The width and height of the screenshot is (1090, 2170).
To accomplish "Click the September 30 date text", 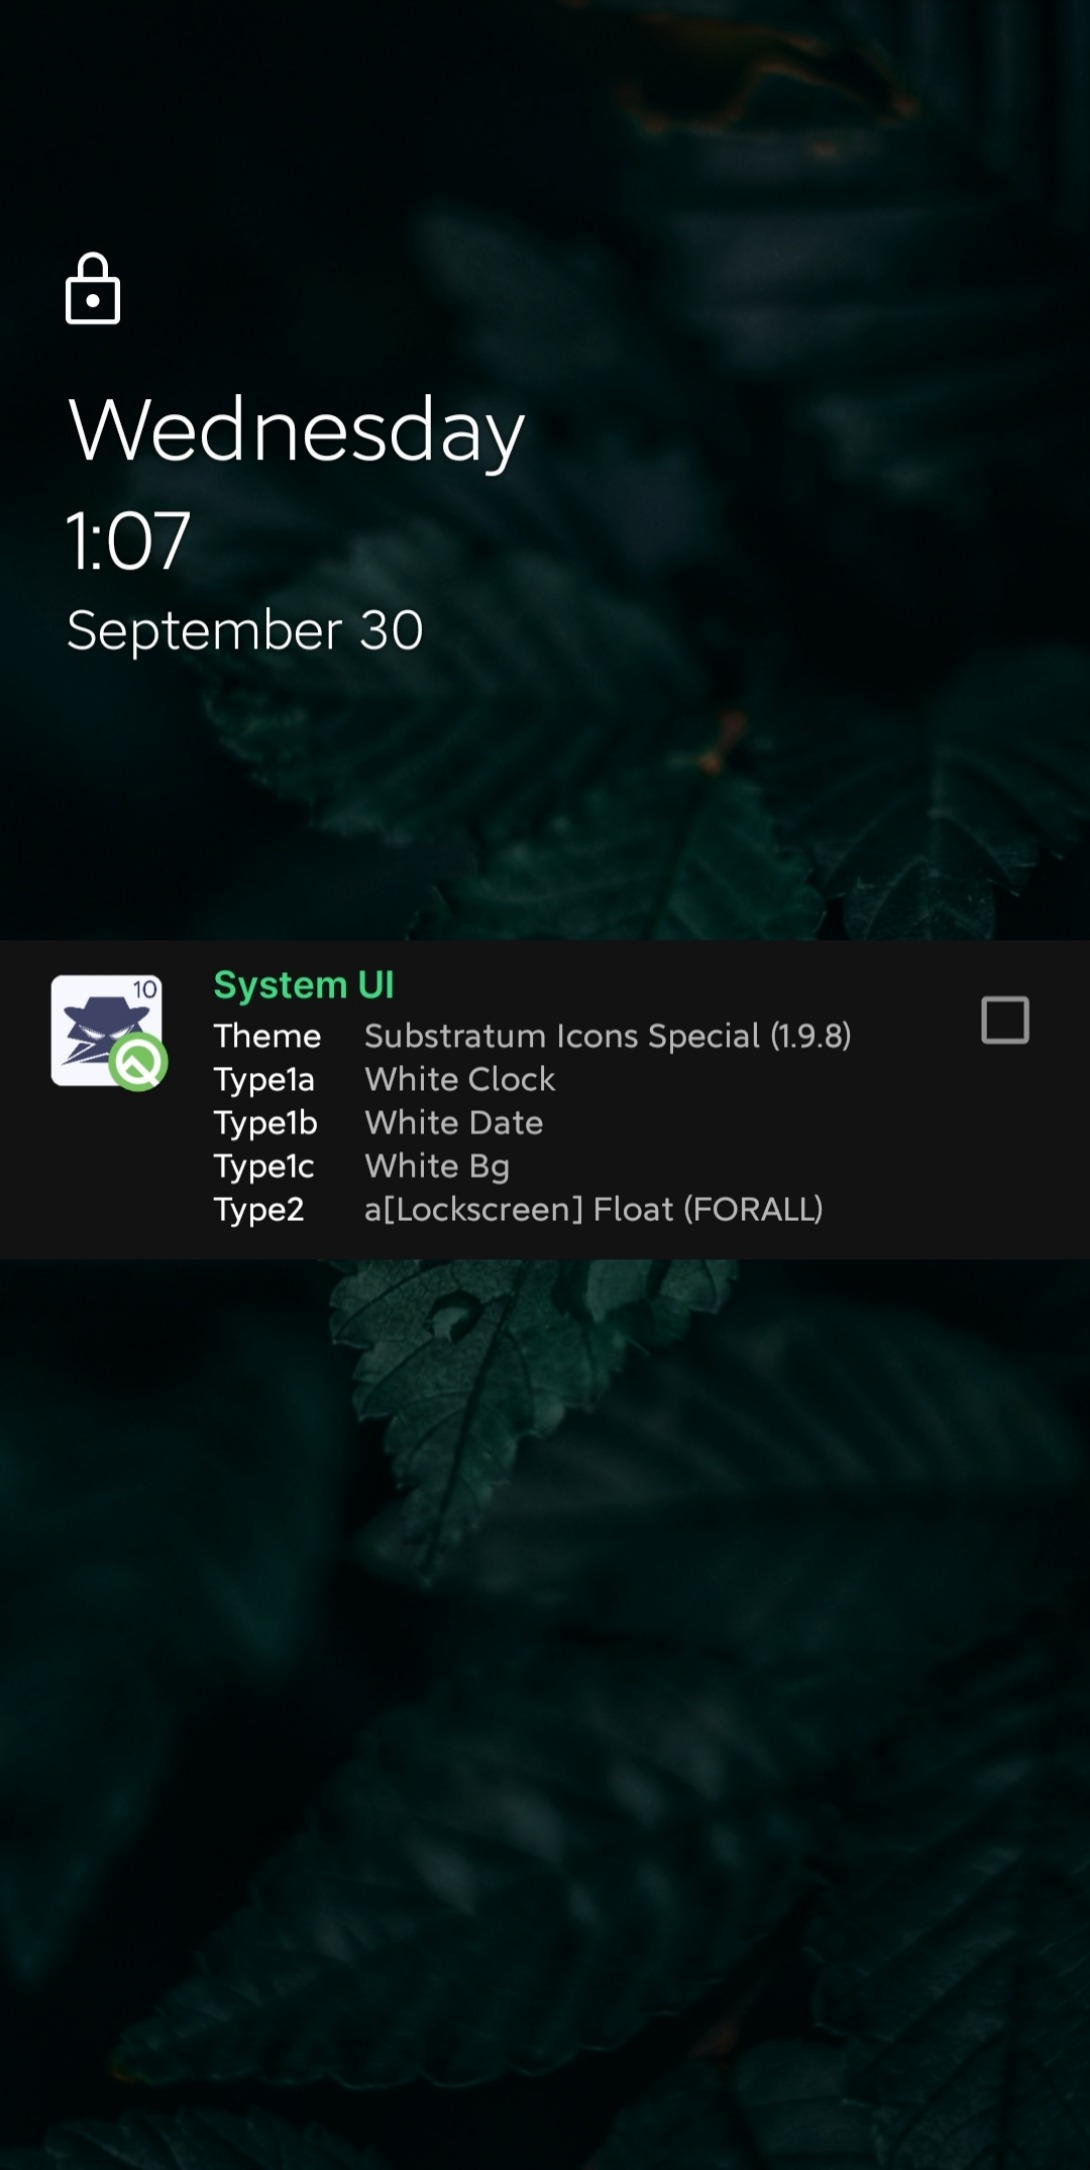I will point(245,630).
